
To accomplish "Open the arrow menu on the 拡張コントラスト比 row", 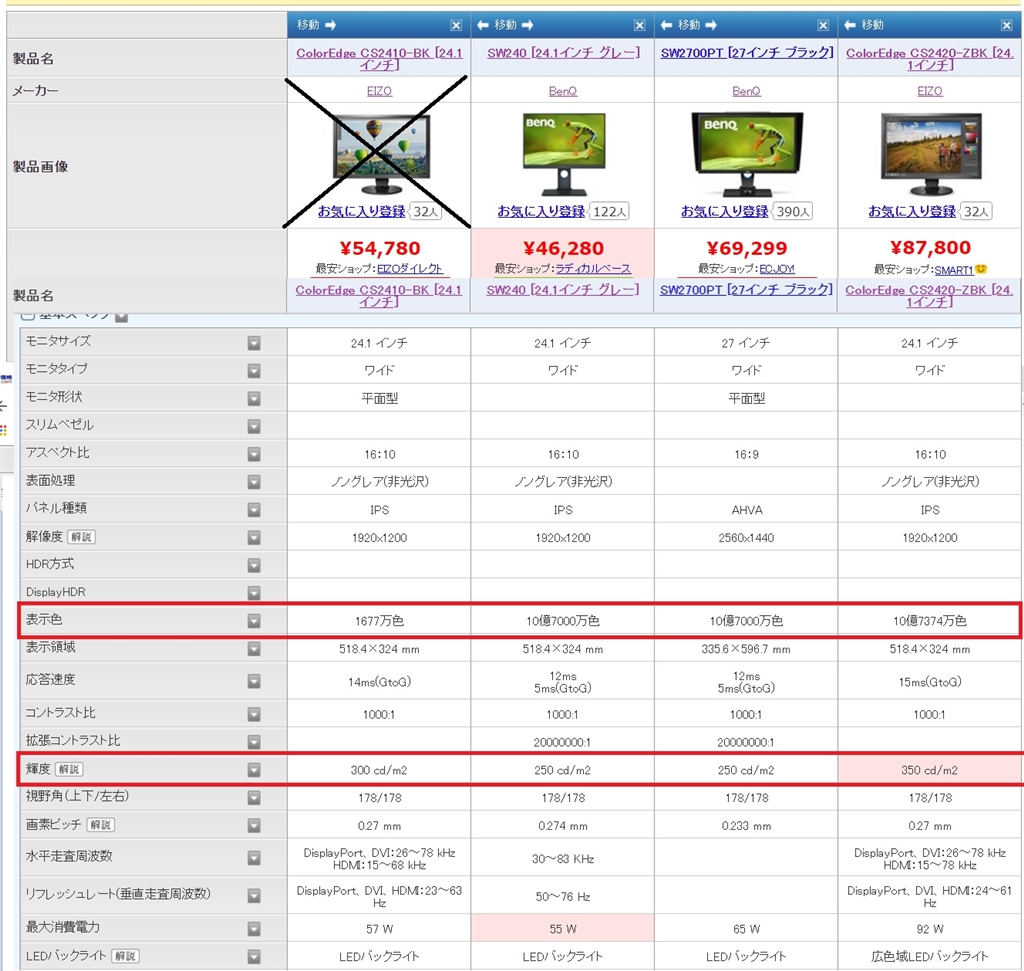I will click(254, 742).
